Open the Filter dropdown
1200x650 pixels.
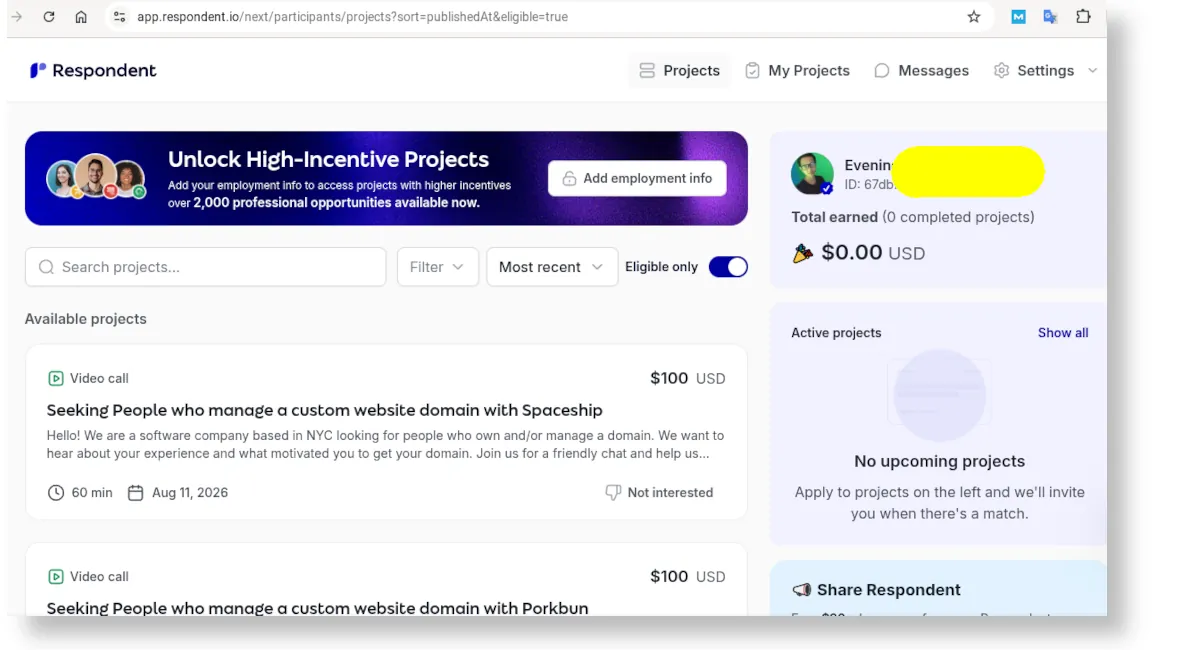pyautogui.click(x=438, y=267)
